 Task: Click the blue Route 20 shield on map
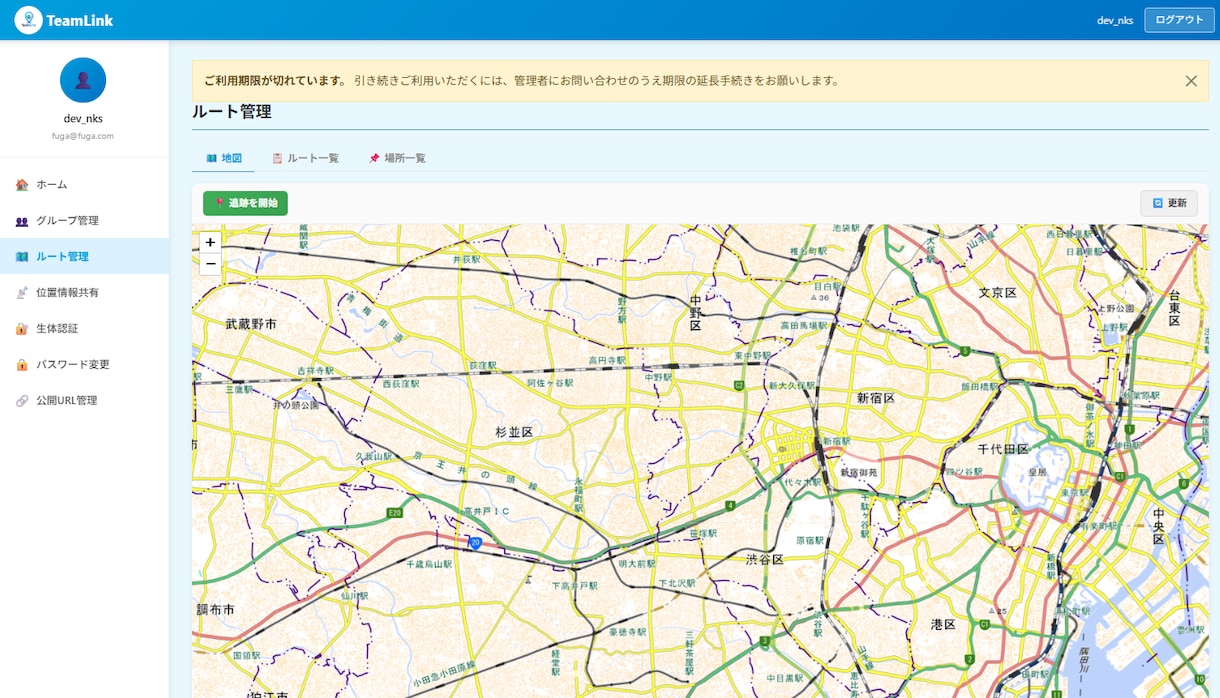476,543
